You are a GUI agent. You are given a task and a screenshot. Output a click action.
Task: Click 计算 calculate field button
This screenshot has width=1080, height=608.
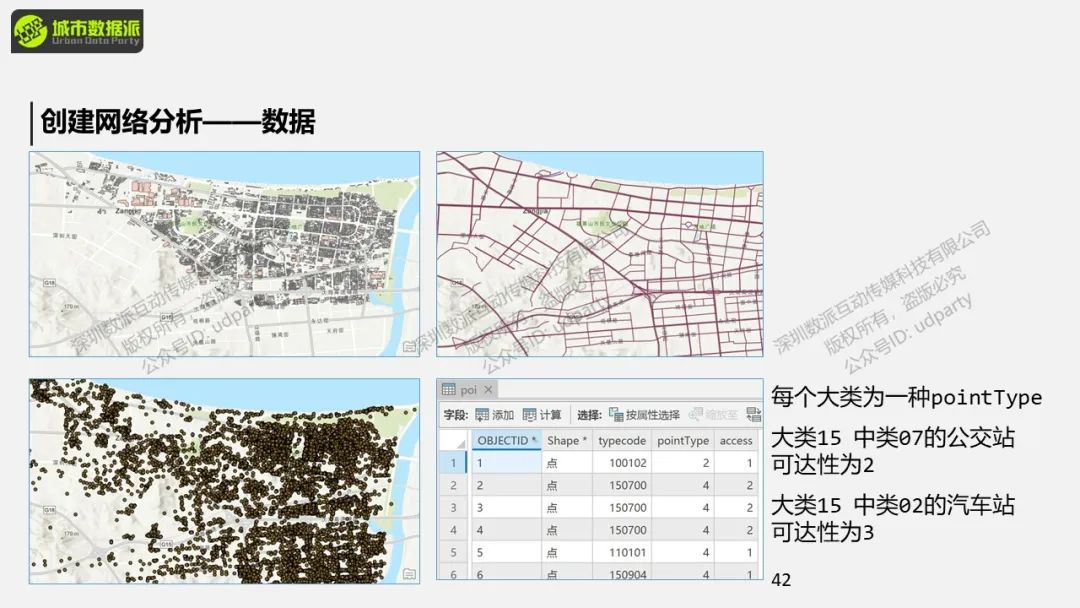(542, 415)
